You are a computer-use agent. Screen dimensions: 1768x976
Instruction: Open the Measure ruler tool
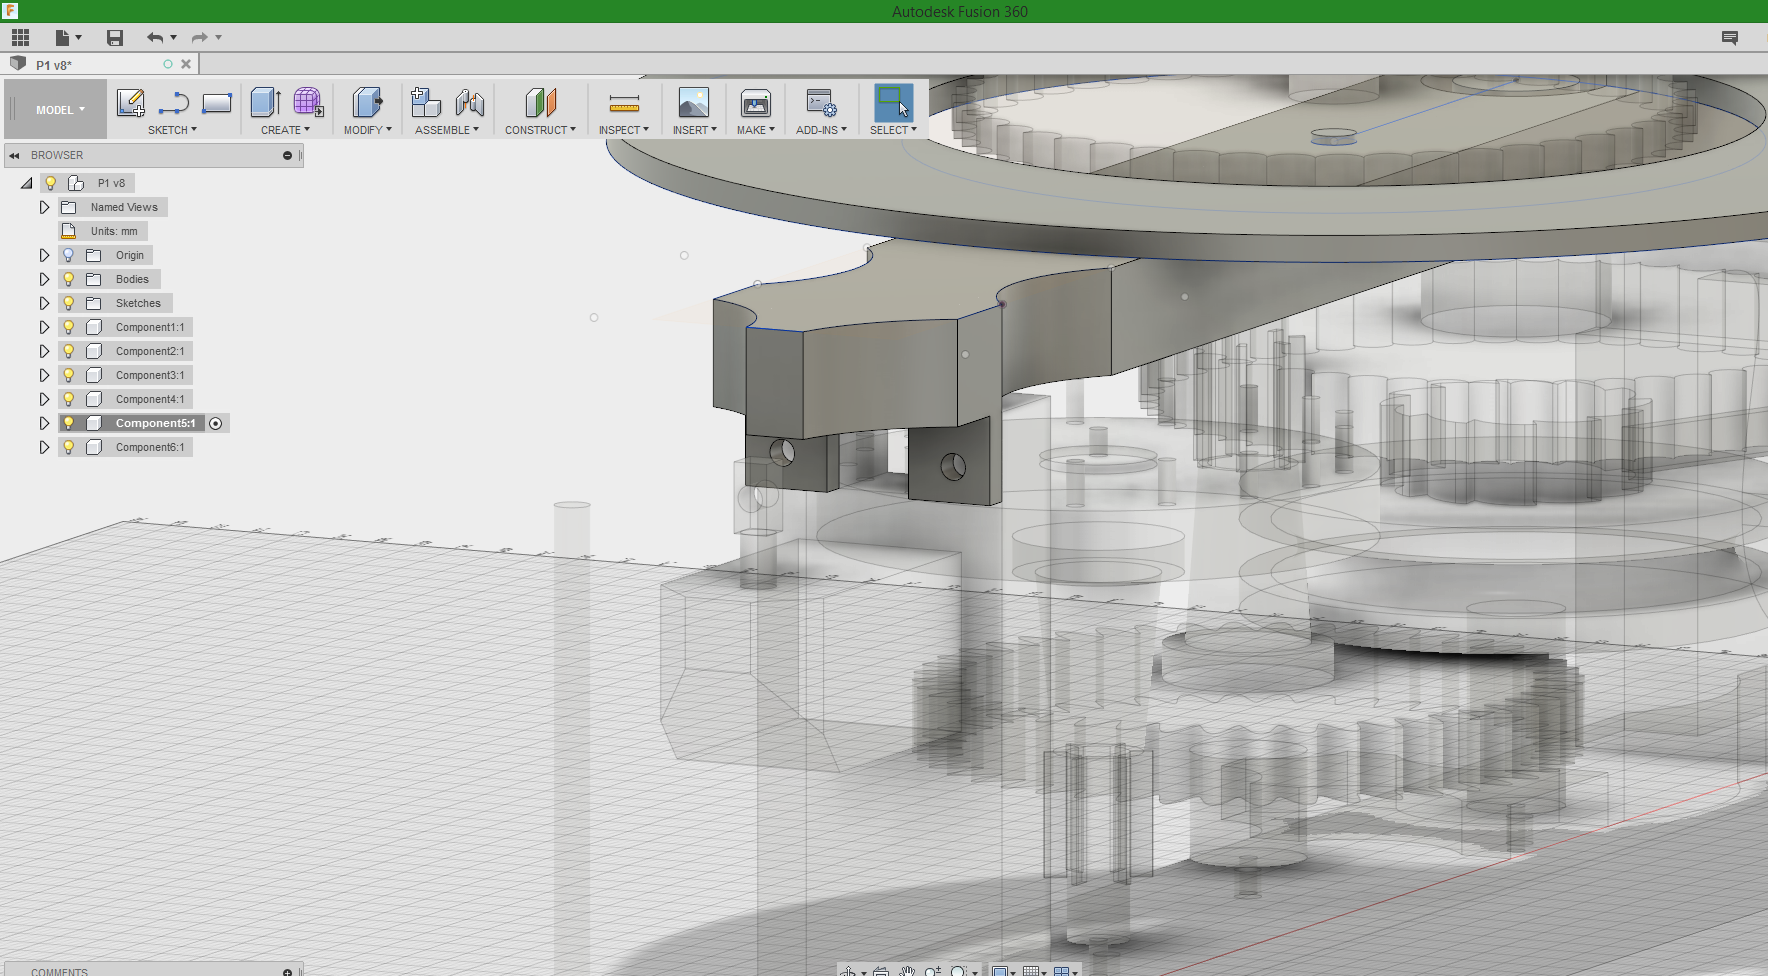624,103
